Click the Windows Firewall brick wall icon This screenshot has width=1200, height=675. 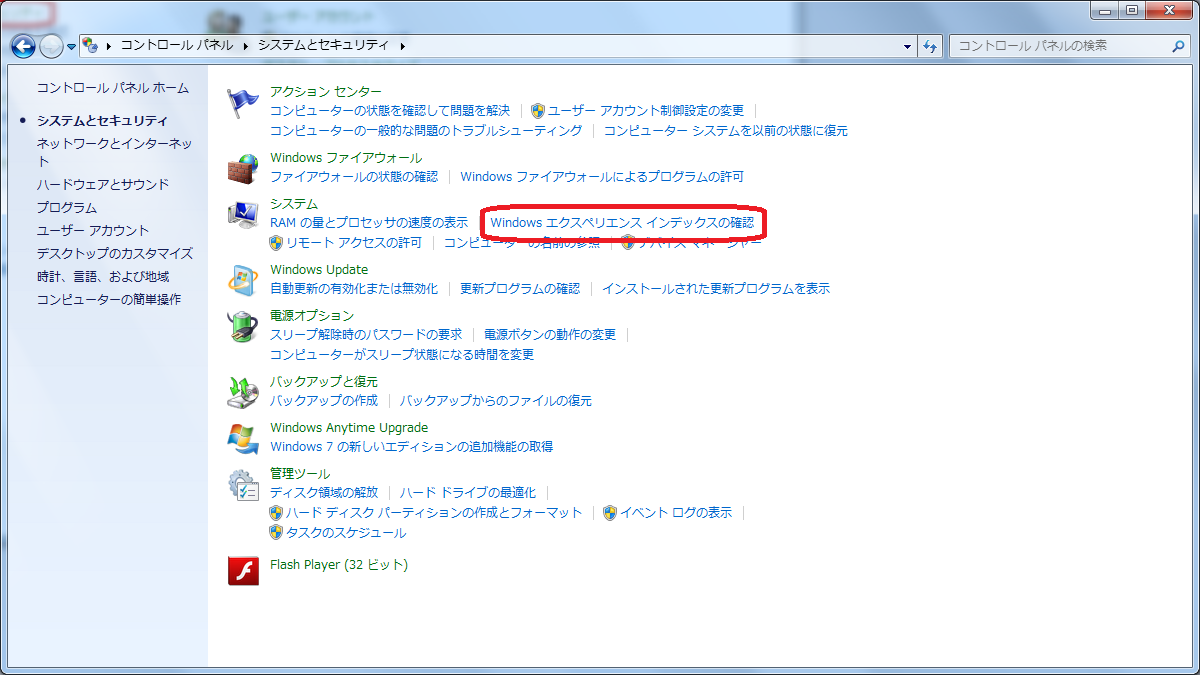pos(243,169)
